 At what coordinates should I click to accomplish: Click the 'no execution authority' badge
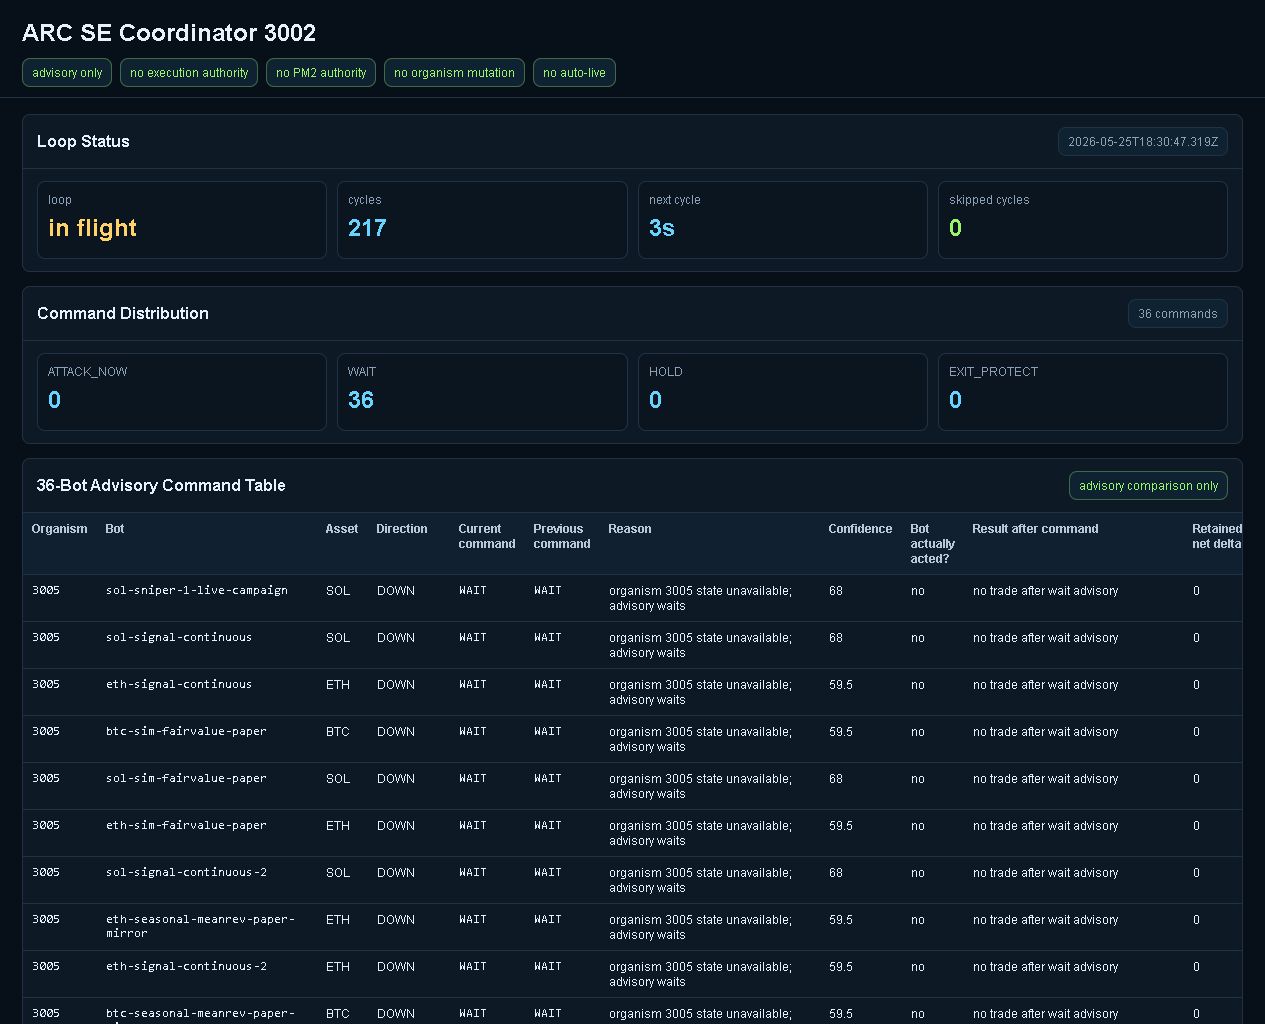(x=189, y=72)
